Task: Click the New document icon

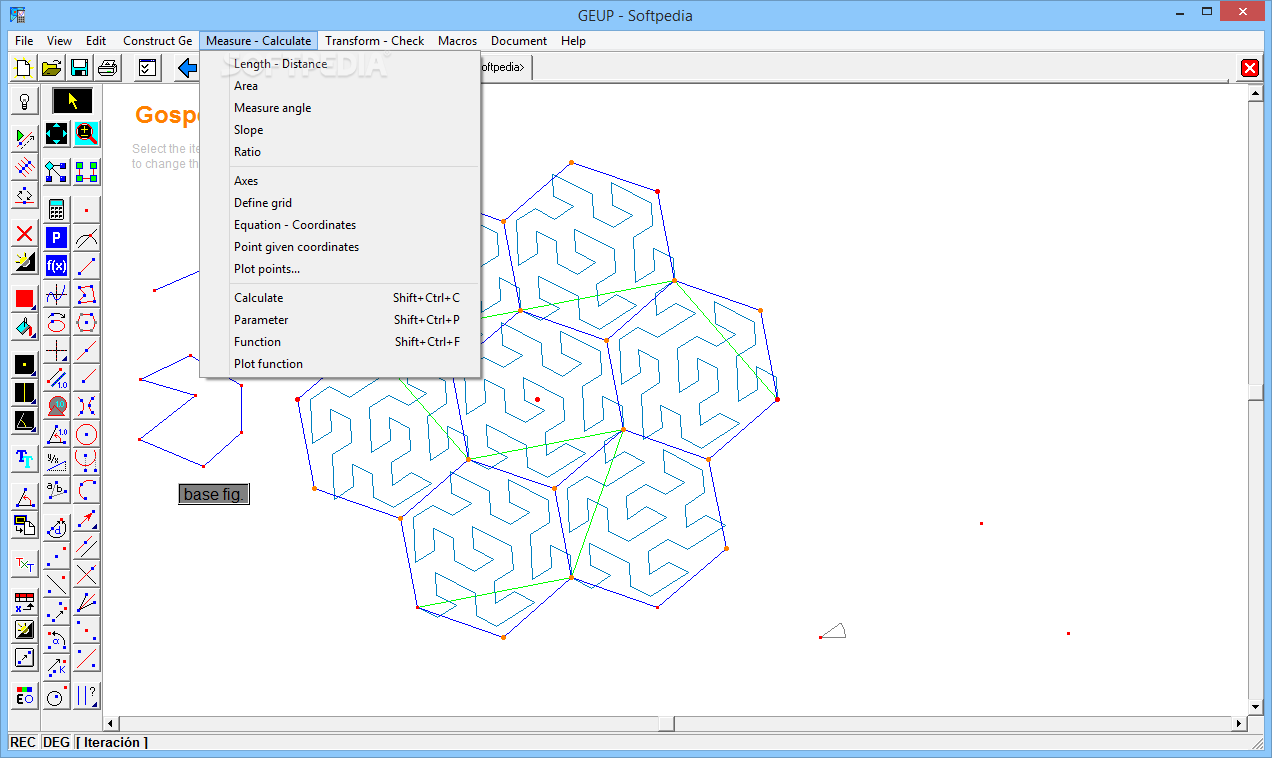Action: click(x=24, y=68)
